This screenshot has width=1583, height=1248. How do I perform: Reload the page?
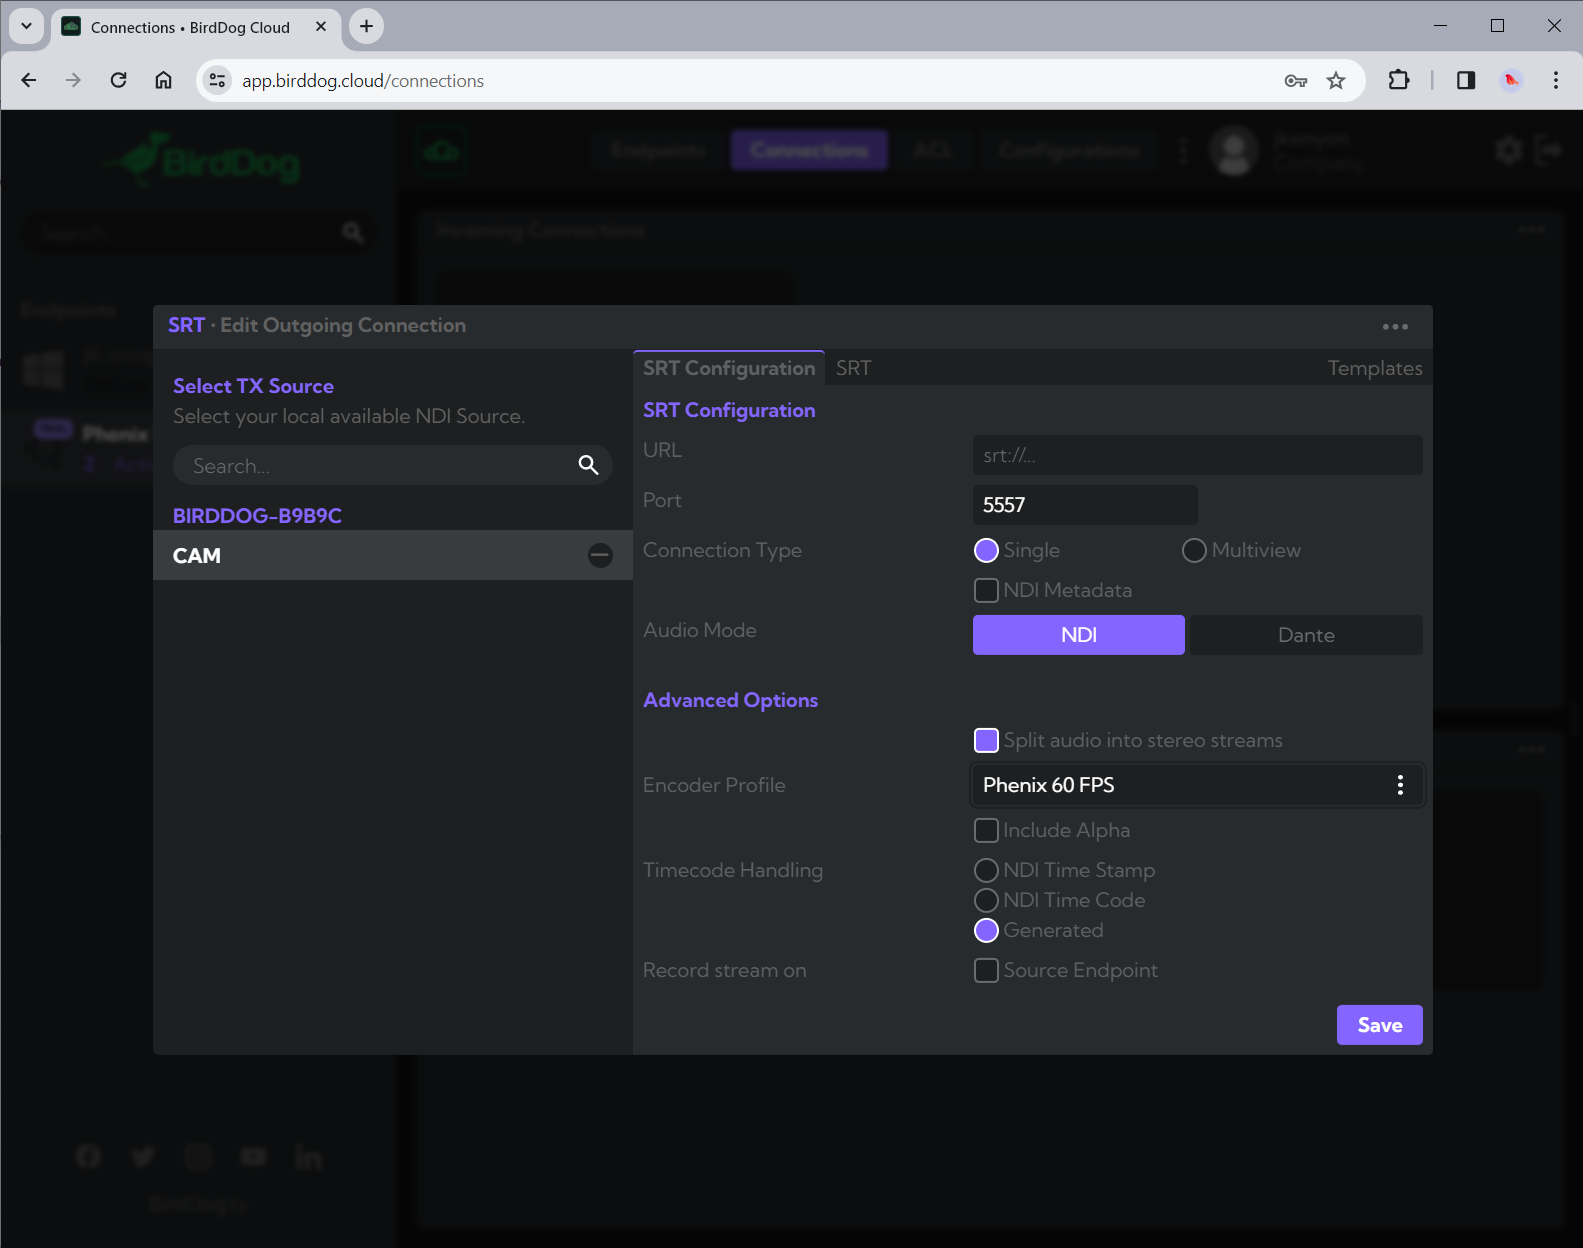click(x=118, y=80)
